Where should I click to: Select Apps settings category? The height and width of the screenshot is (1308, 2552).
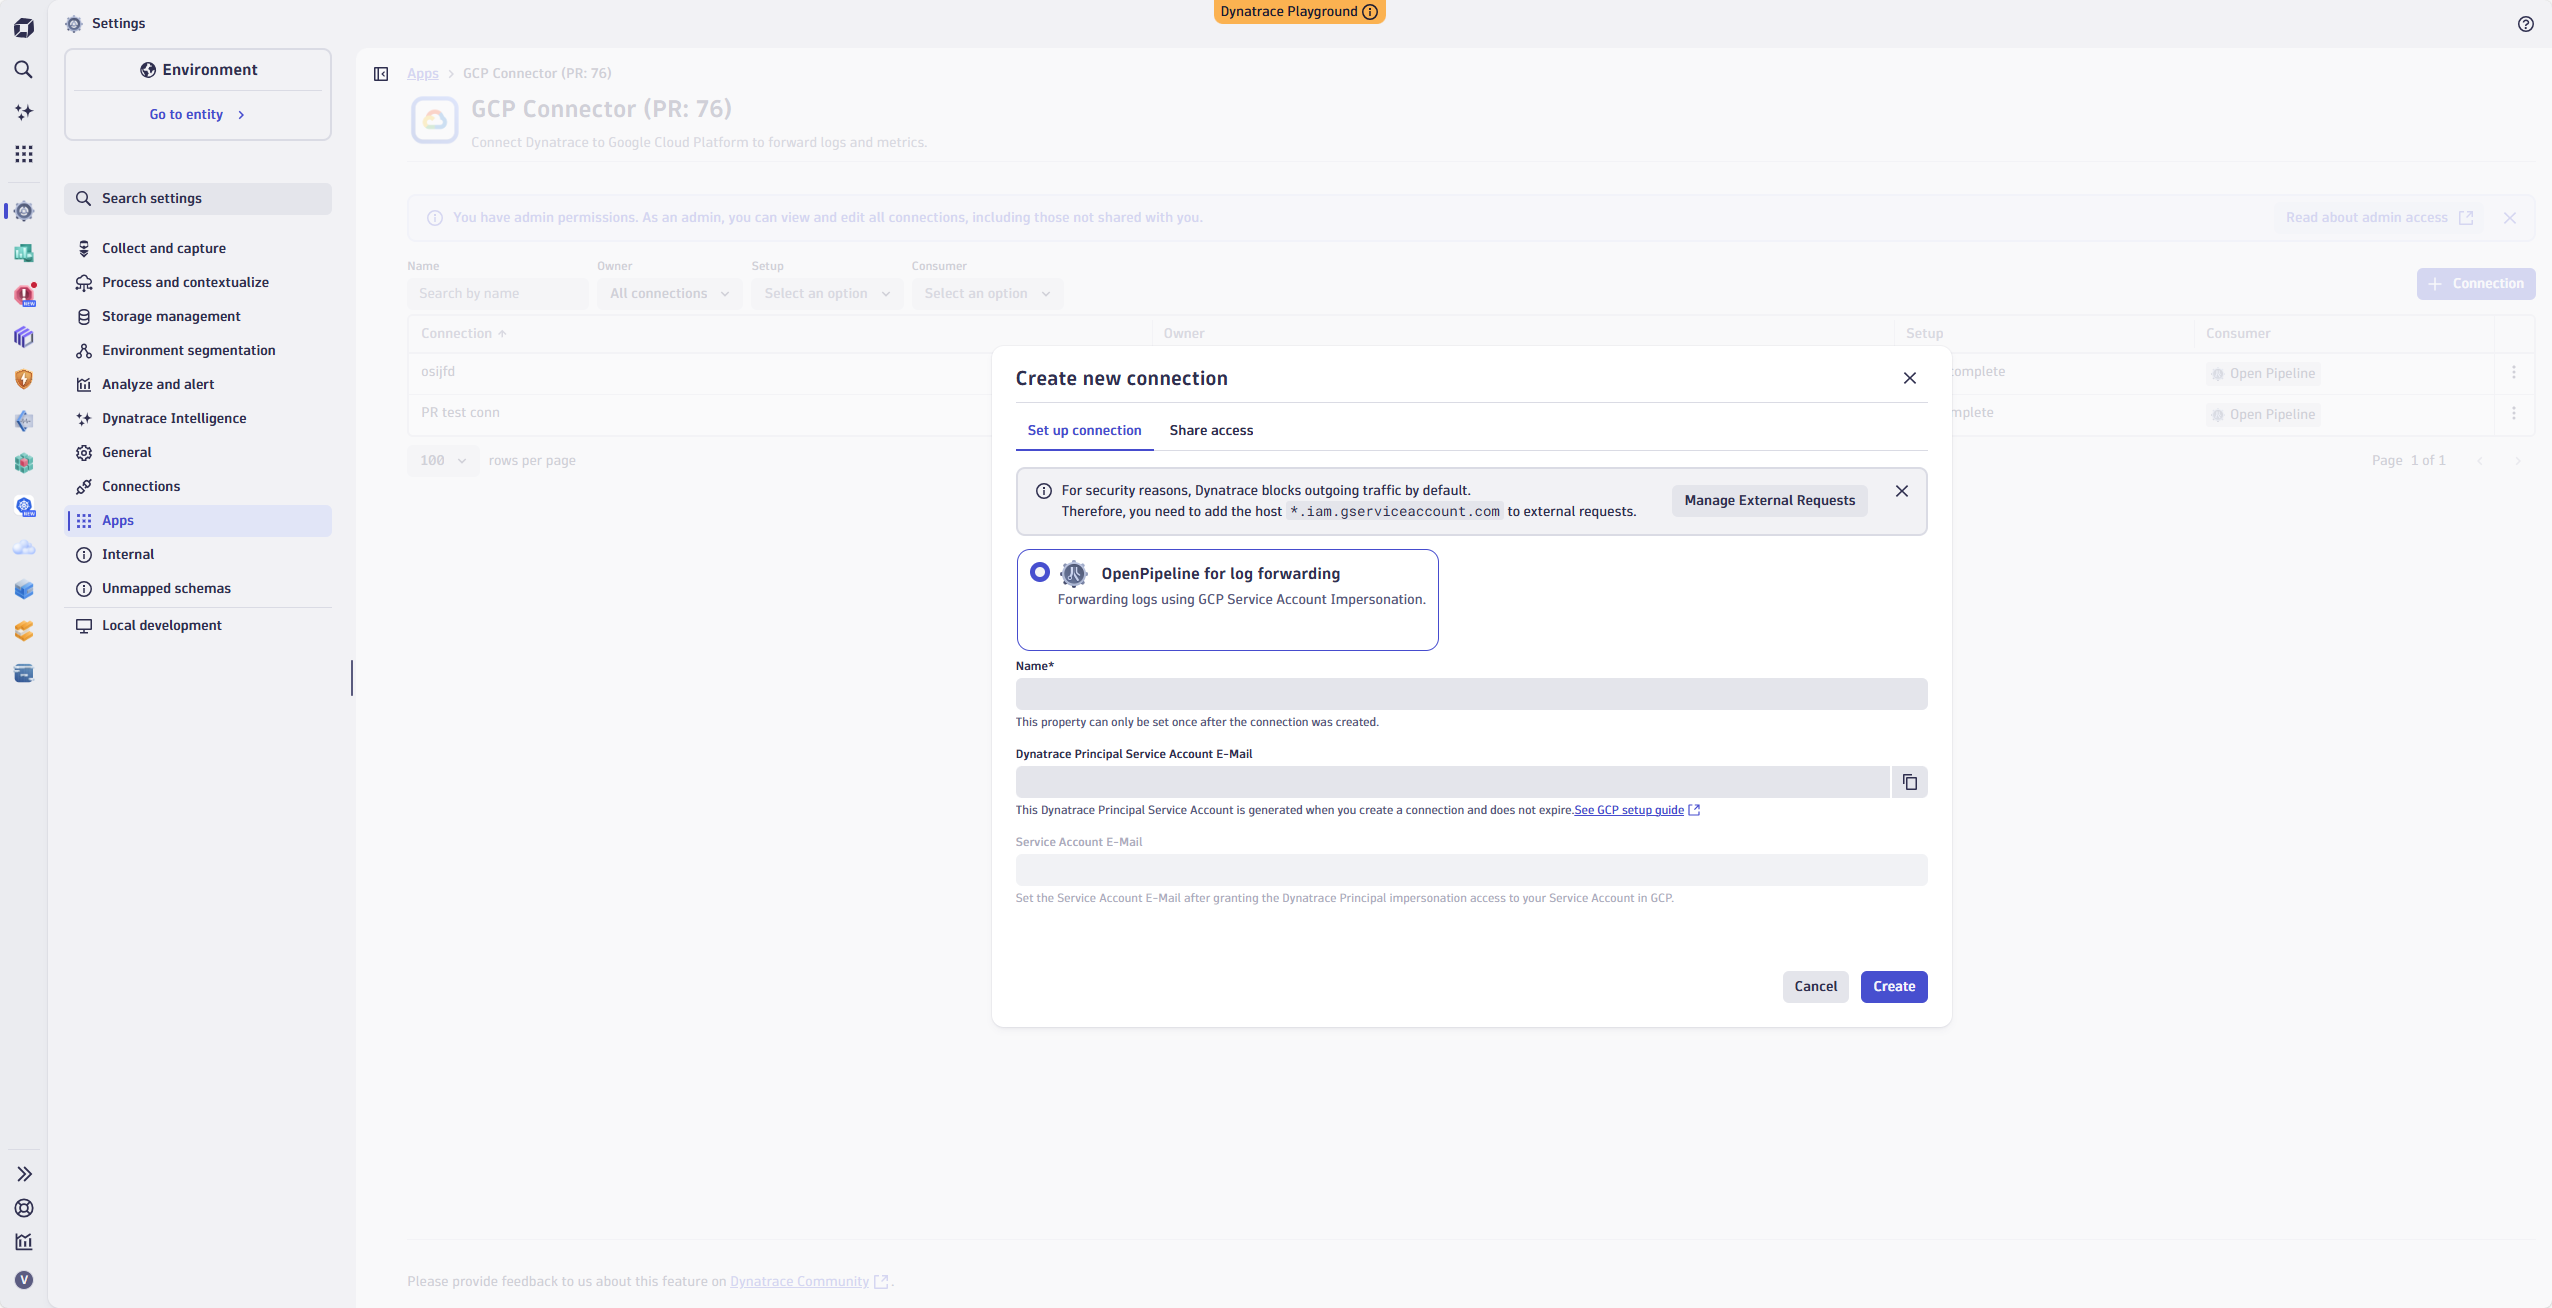pyautogui.click(x=198, y=520)
